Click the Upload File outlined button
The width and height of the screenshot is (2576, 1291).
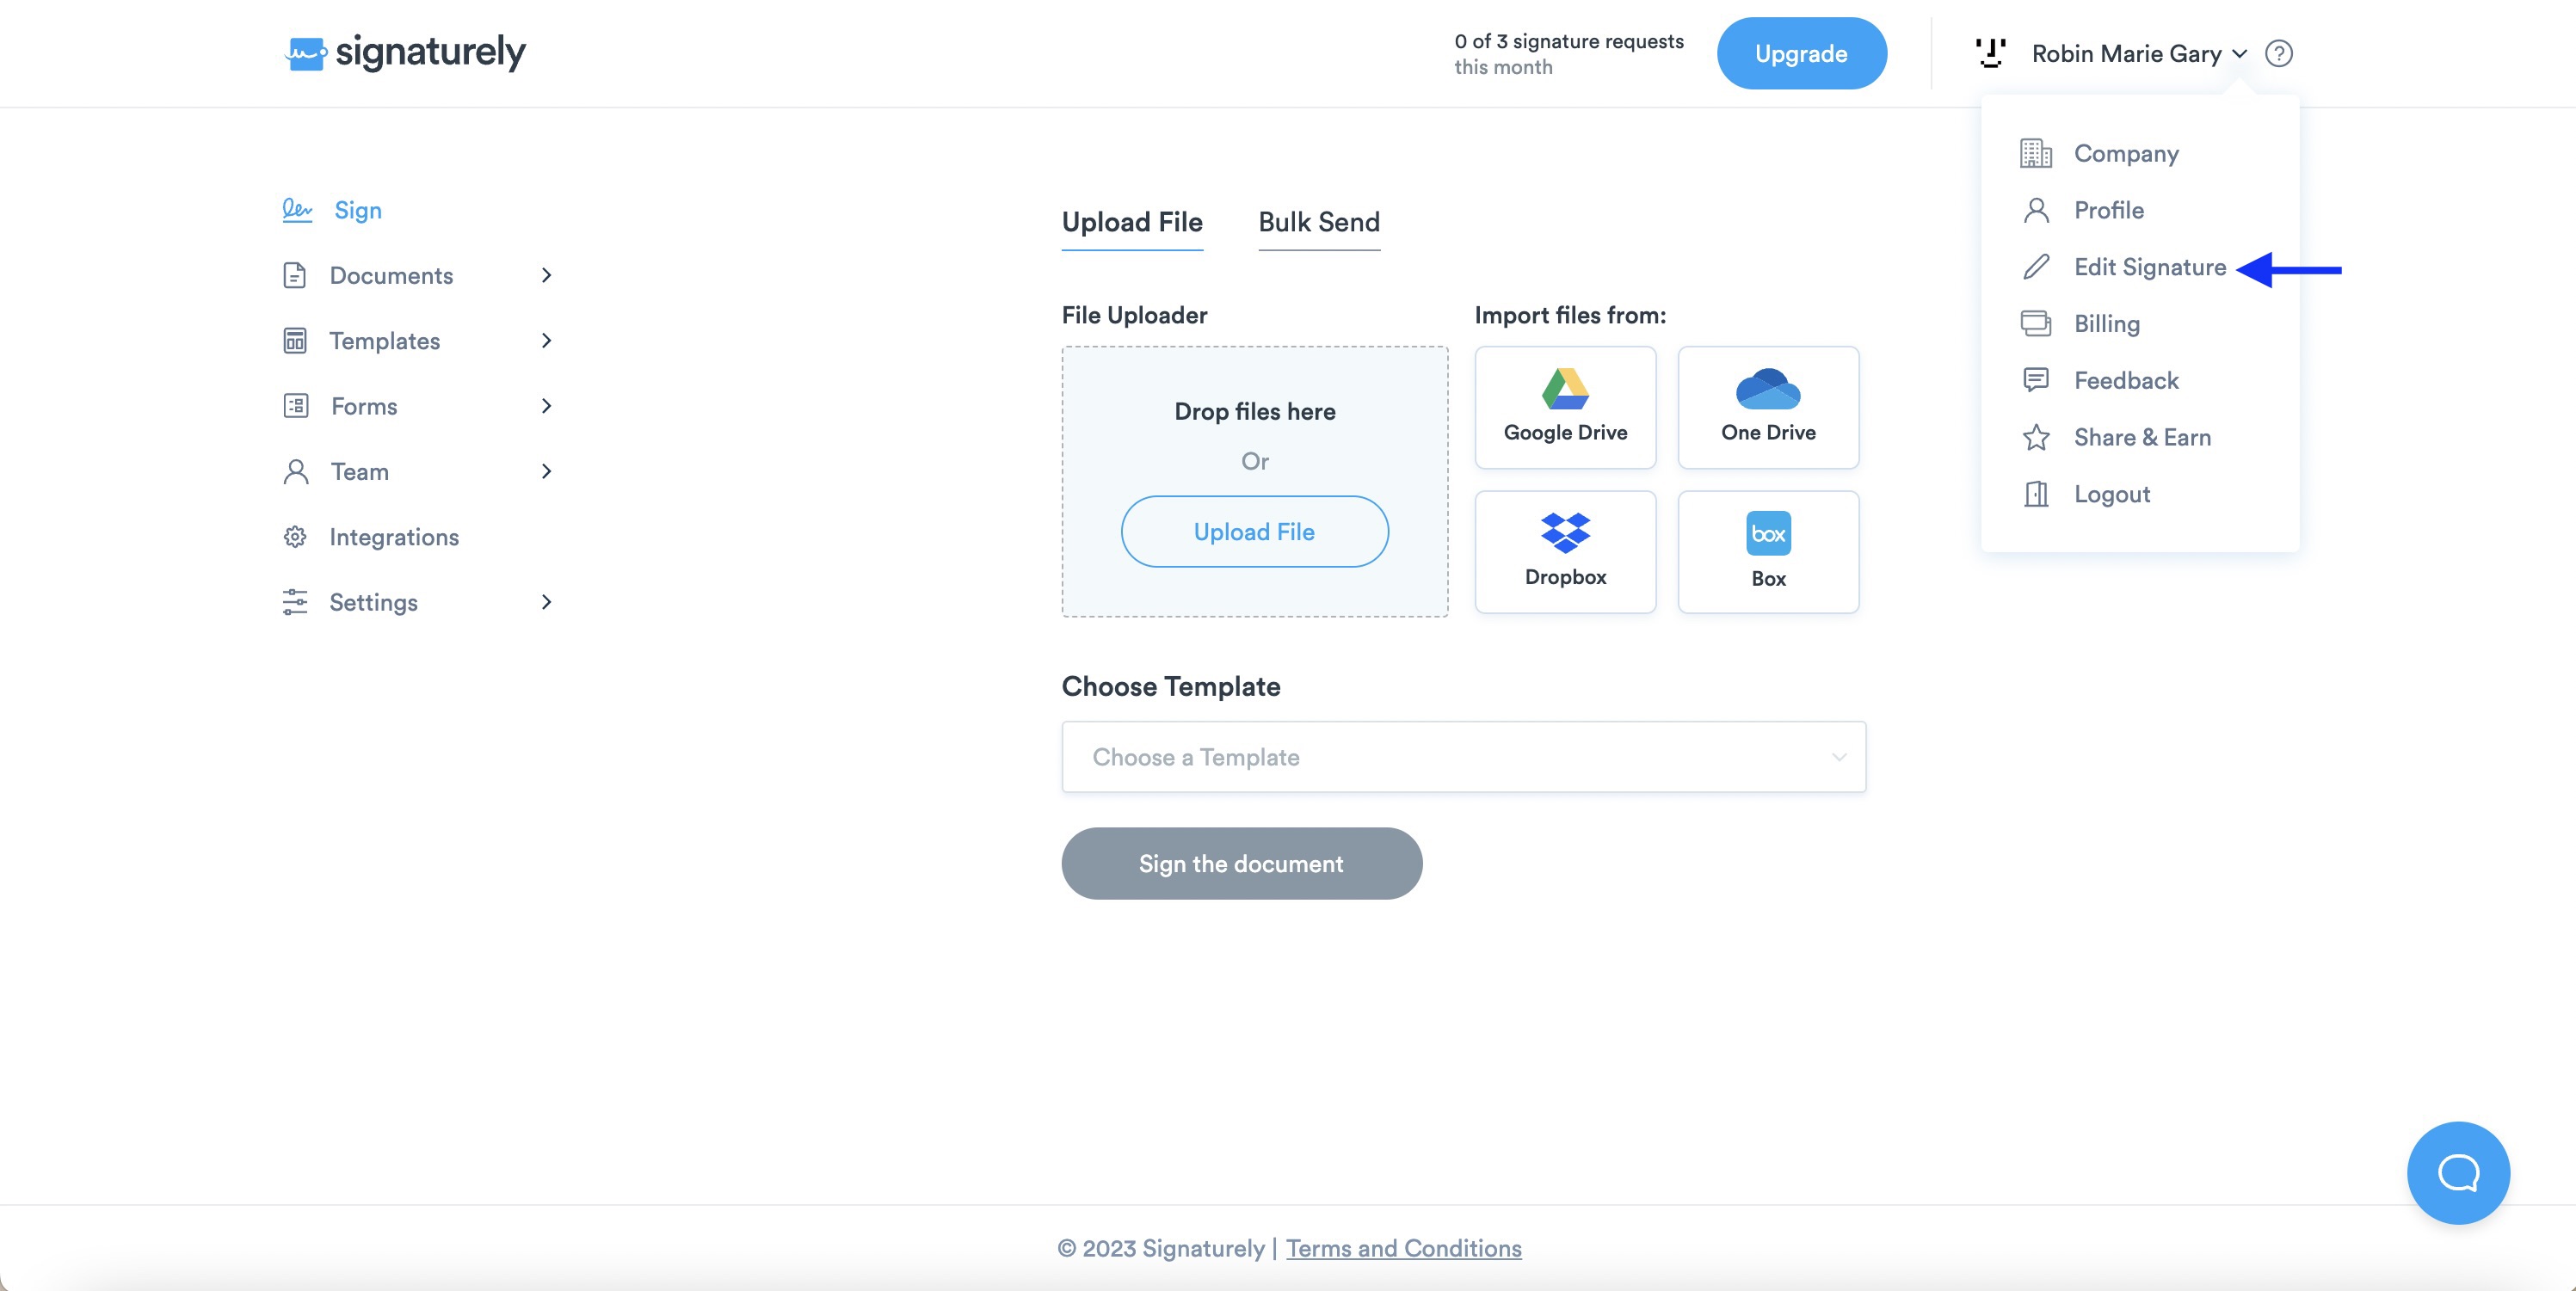tap(1254, 532)
